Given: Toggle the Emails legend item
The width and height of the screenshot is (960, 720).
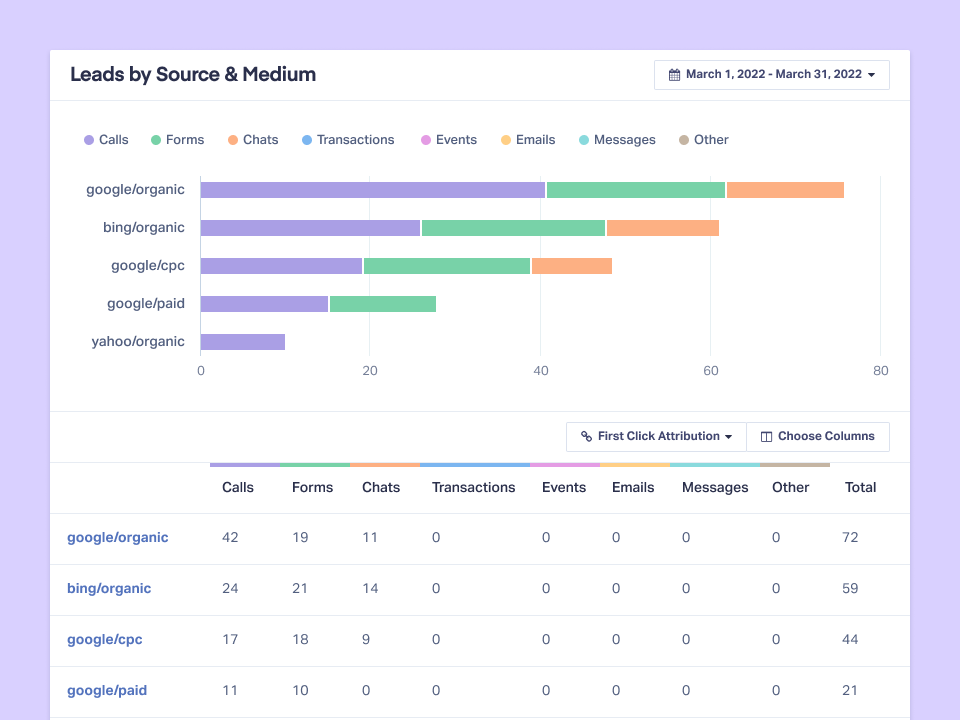Looking at the screenshot, I should (x=527, y=139).
